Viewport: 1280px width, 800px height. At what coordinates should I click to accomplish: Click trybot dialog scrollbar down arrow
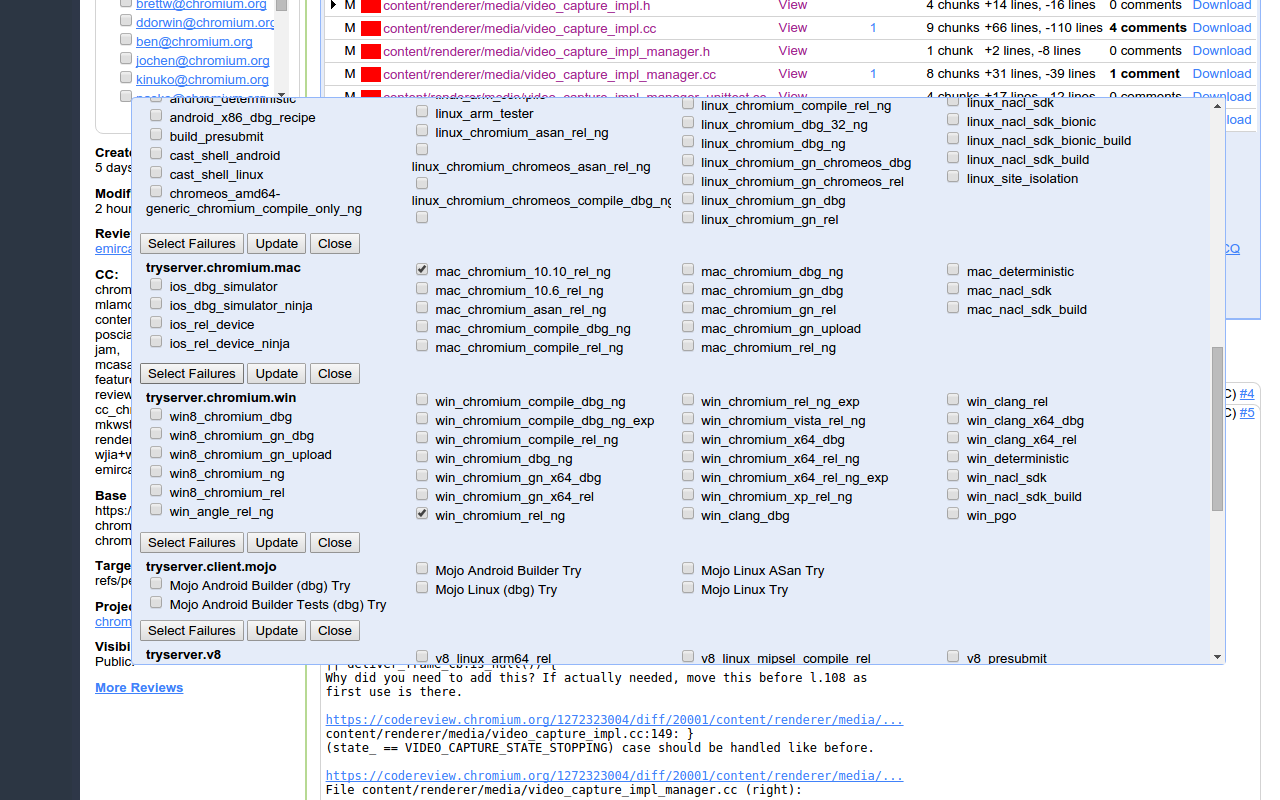click(1217, 657)
